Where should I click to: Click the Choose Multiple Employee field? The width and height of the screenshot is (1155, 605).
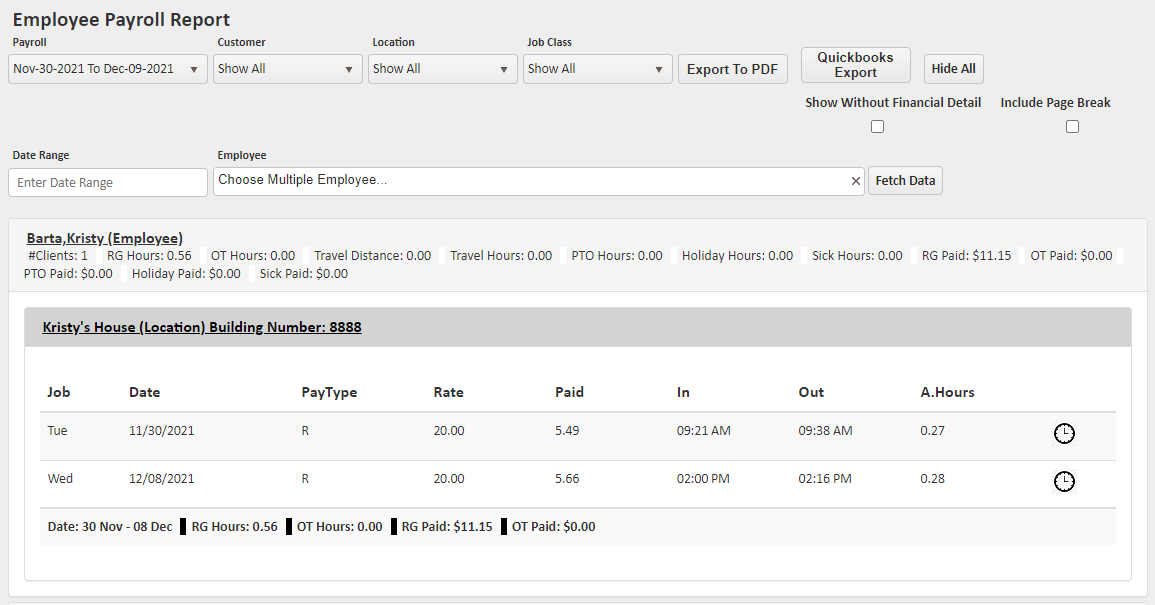(530, 181)
